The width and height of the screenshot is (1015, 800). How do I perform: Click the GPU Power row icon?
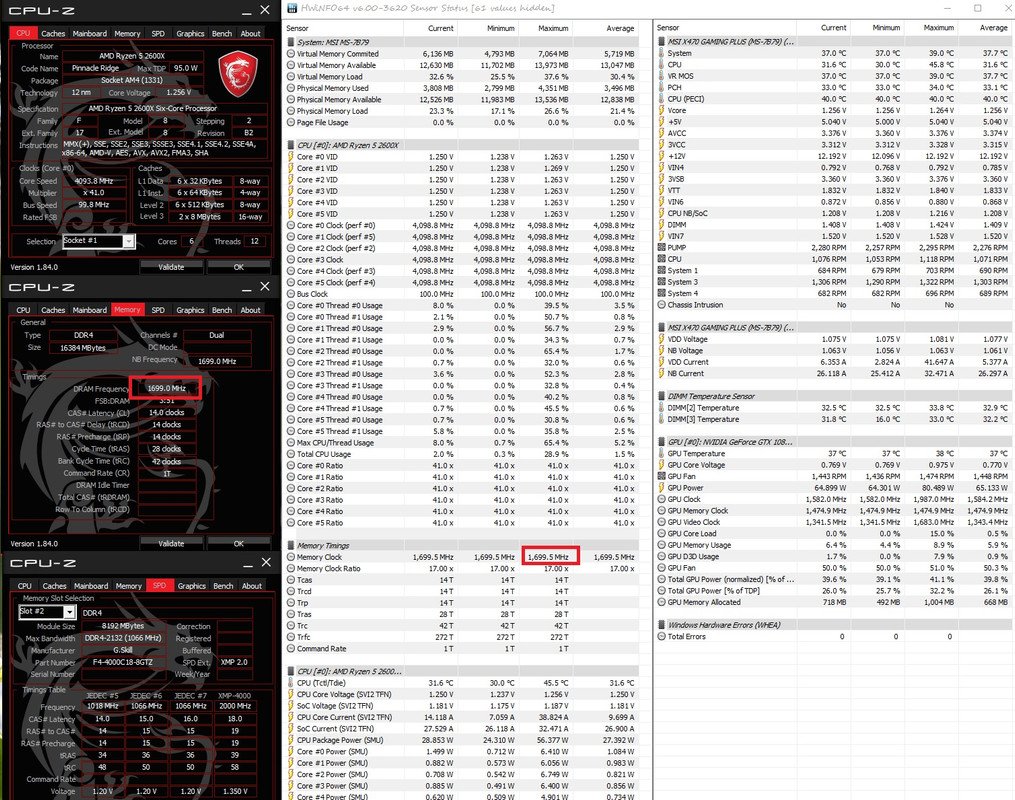click(662, 488)
